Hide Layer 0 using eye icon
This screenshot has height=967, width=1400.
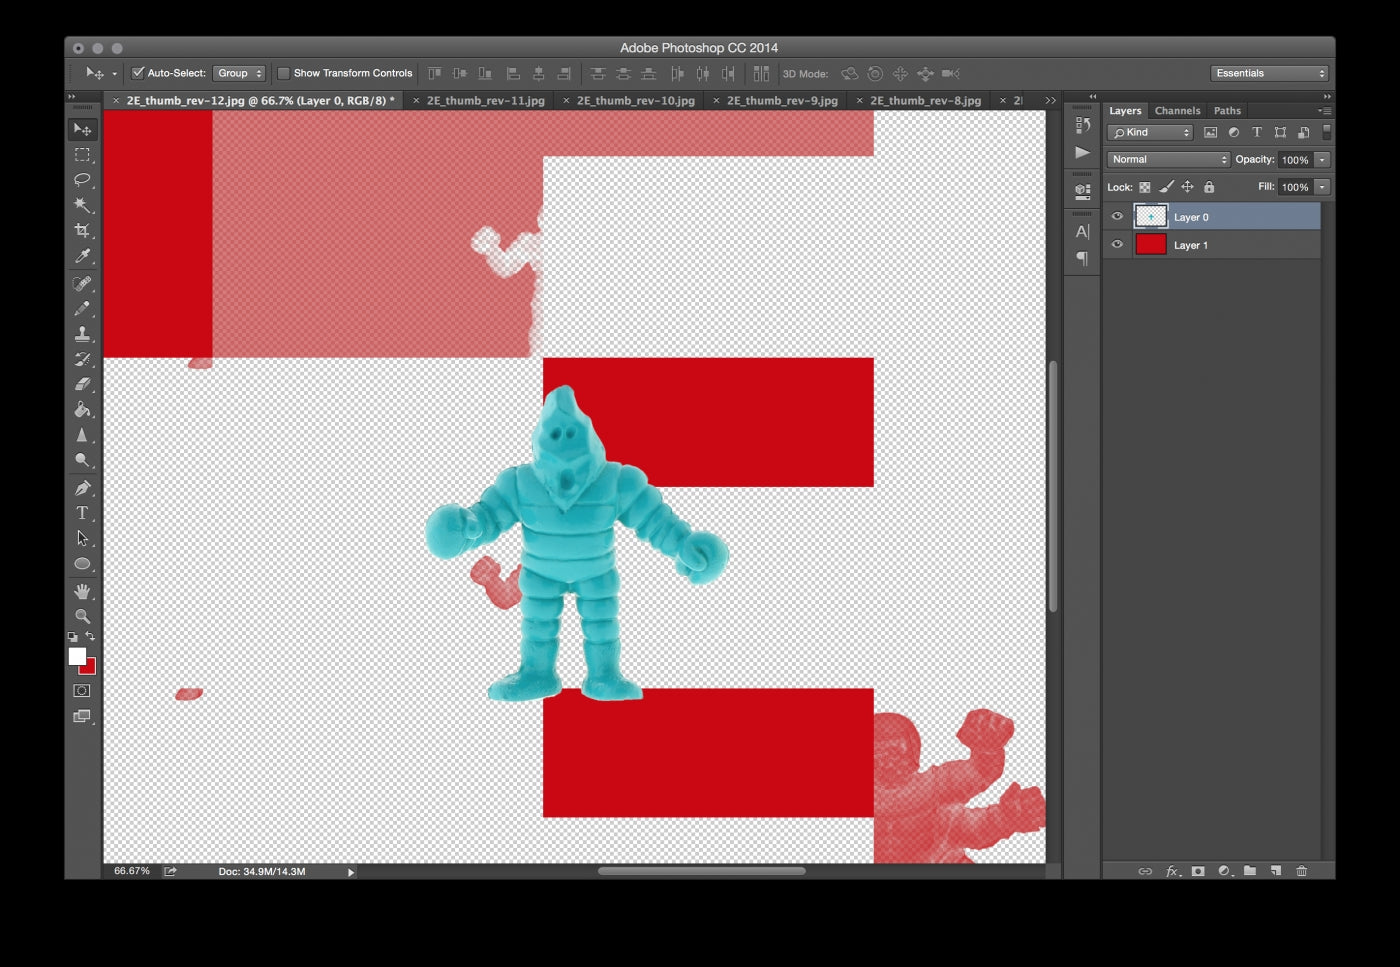(1117, 216)
